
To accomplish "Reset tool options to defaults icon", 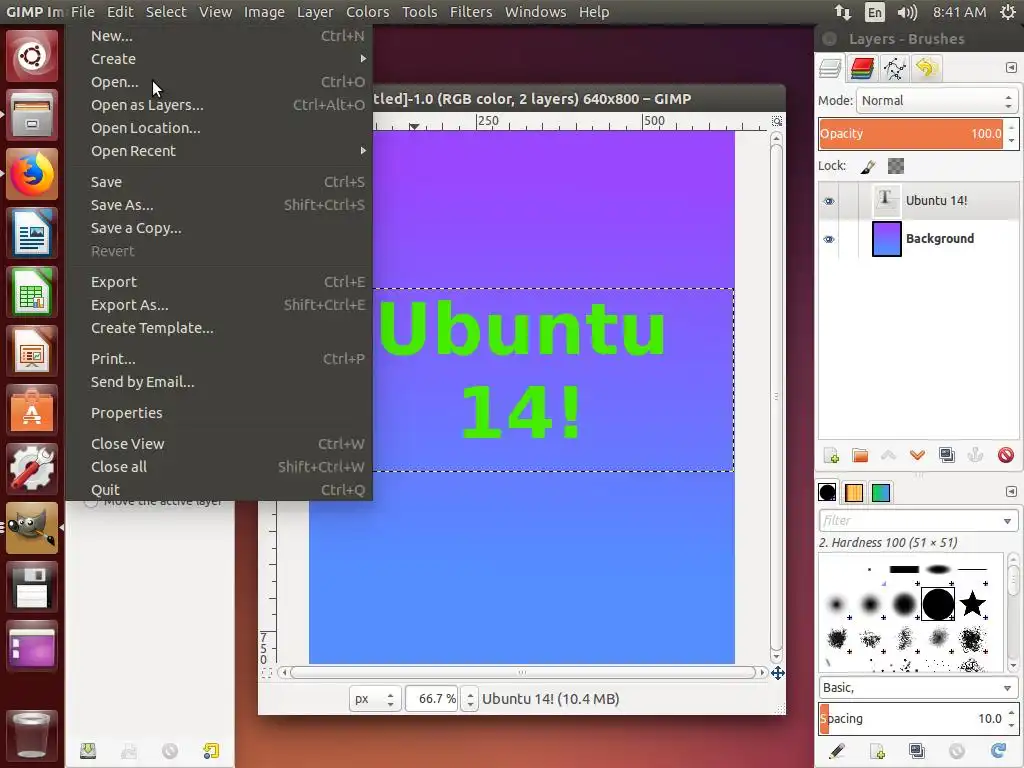I will pos(211,751).
